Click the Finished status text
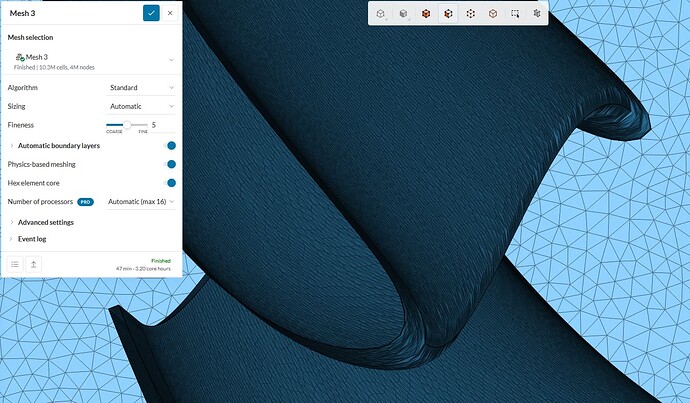The height and width of the screenshot is (403, 690). click(161, 261)
